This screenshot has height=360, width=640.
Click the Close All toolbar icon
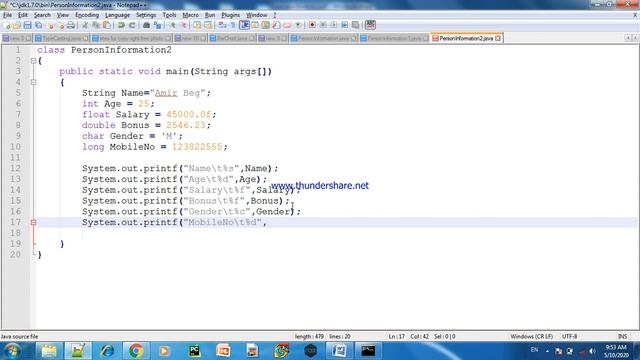(x=61, y=25)
